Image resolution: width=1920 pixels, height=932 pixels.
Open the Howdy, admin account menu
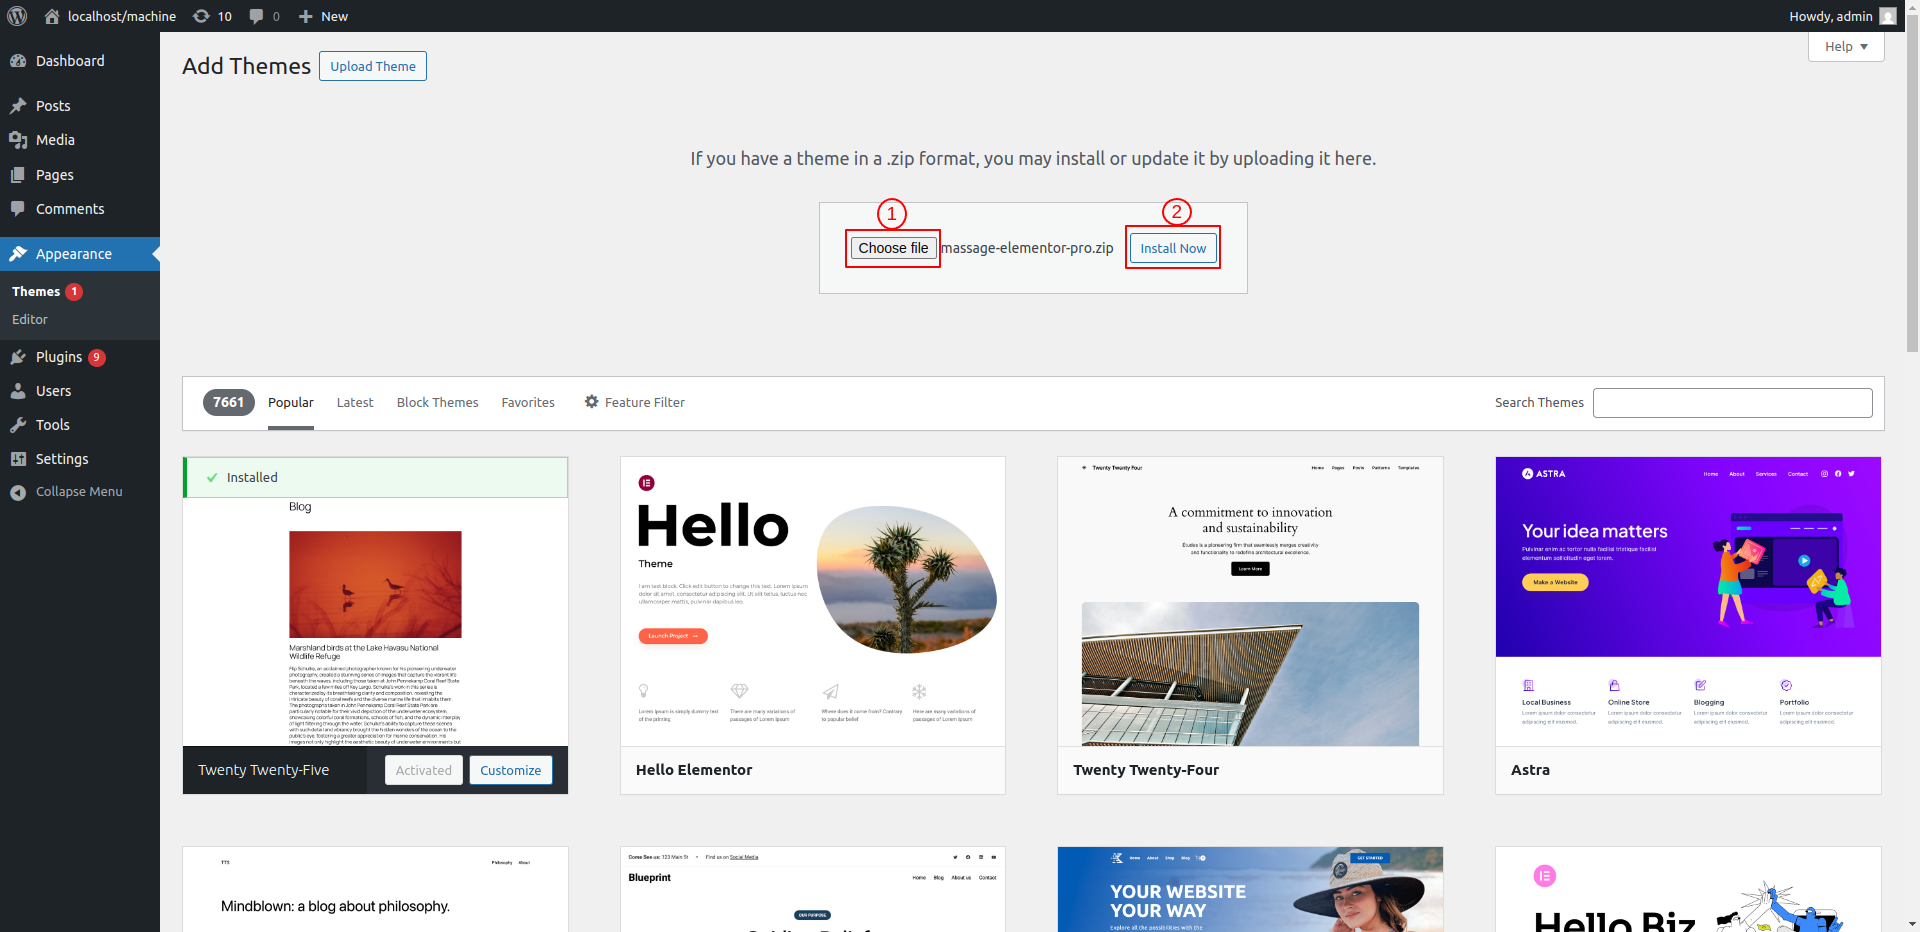pyautogui.click(x=1841, y=16)
